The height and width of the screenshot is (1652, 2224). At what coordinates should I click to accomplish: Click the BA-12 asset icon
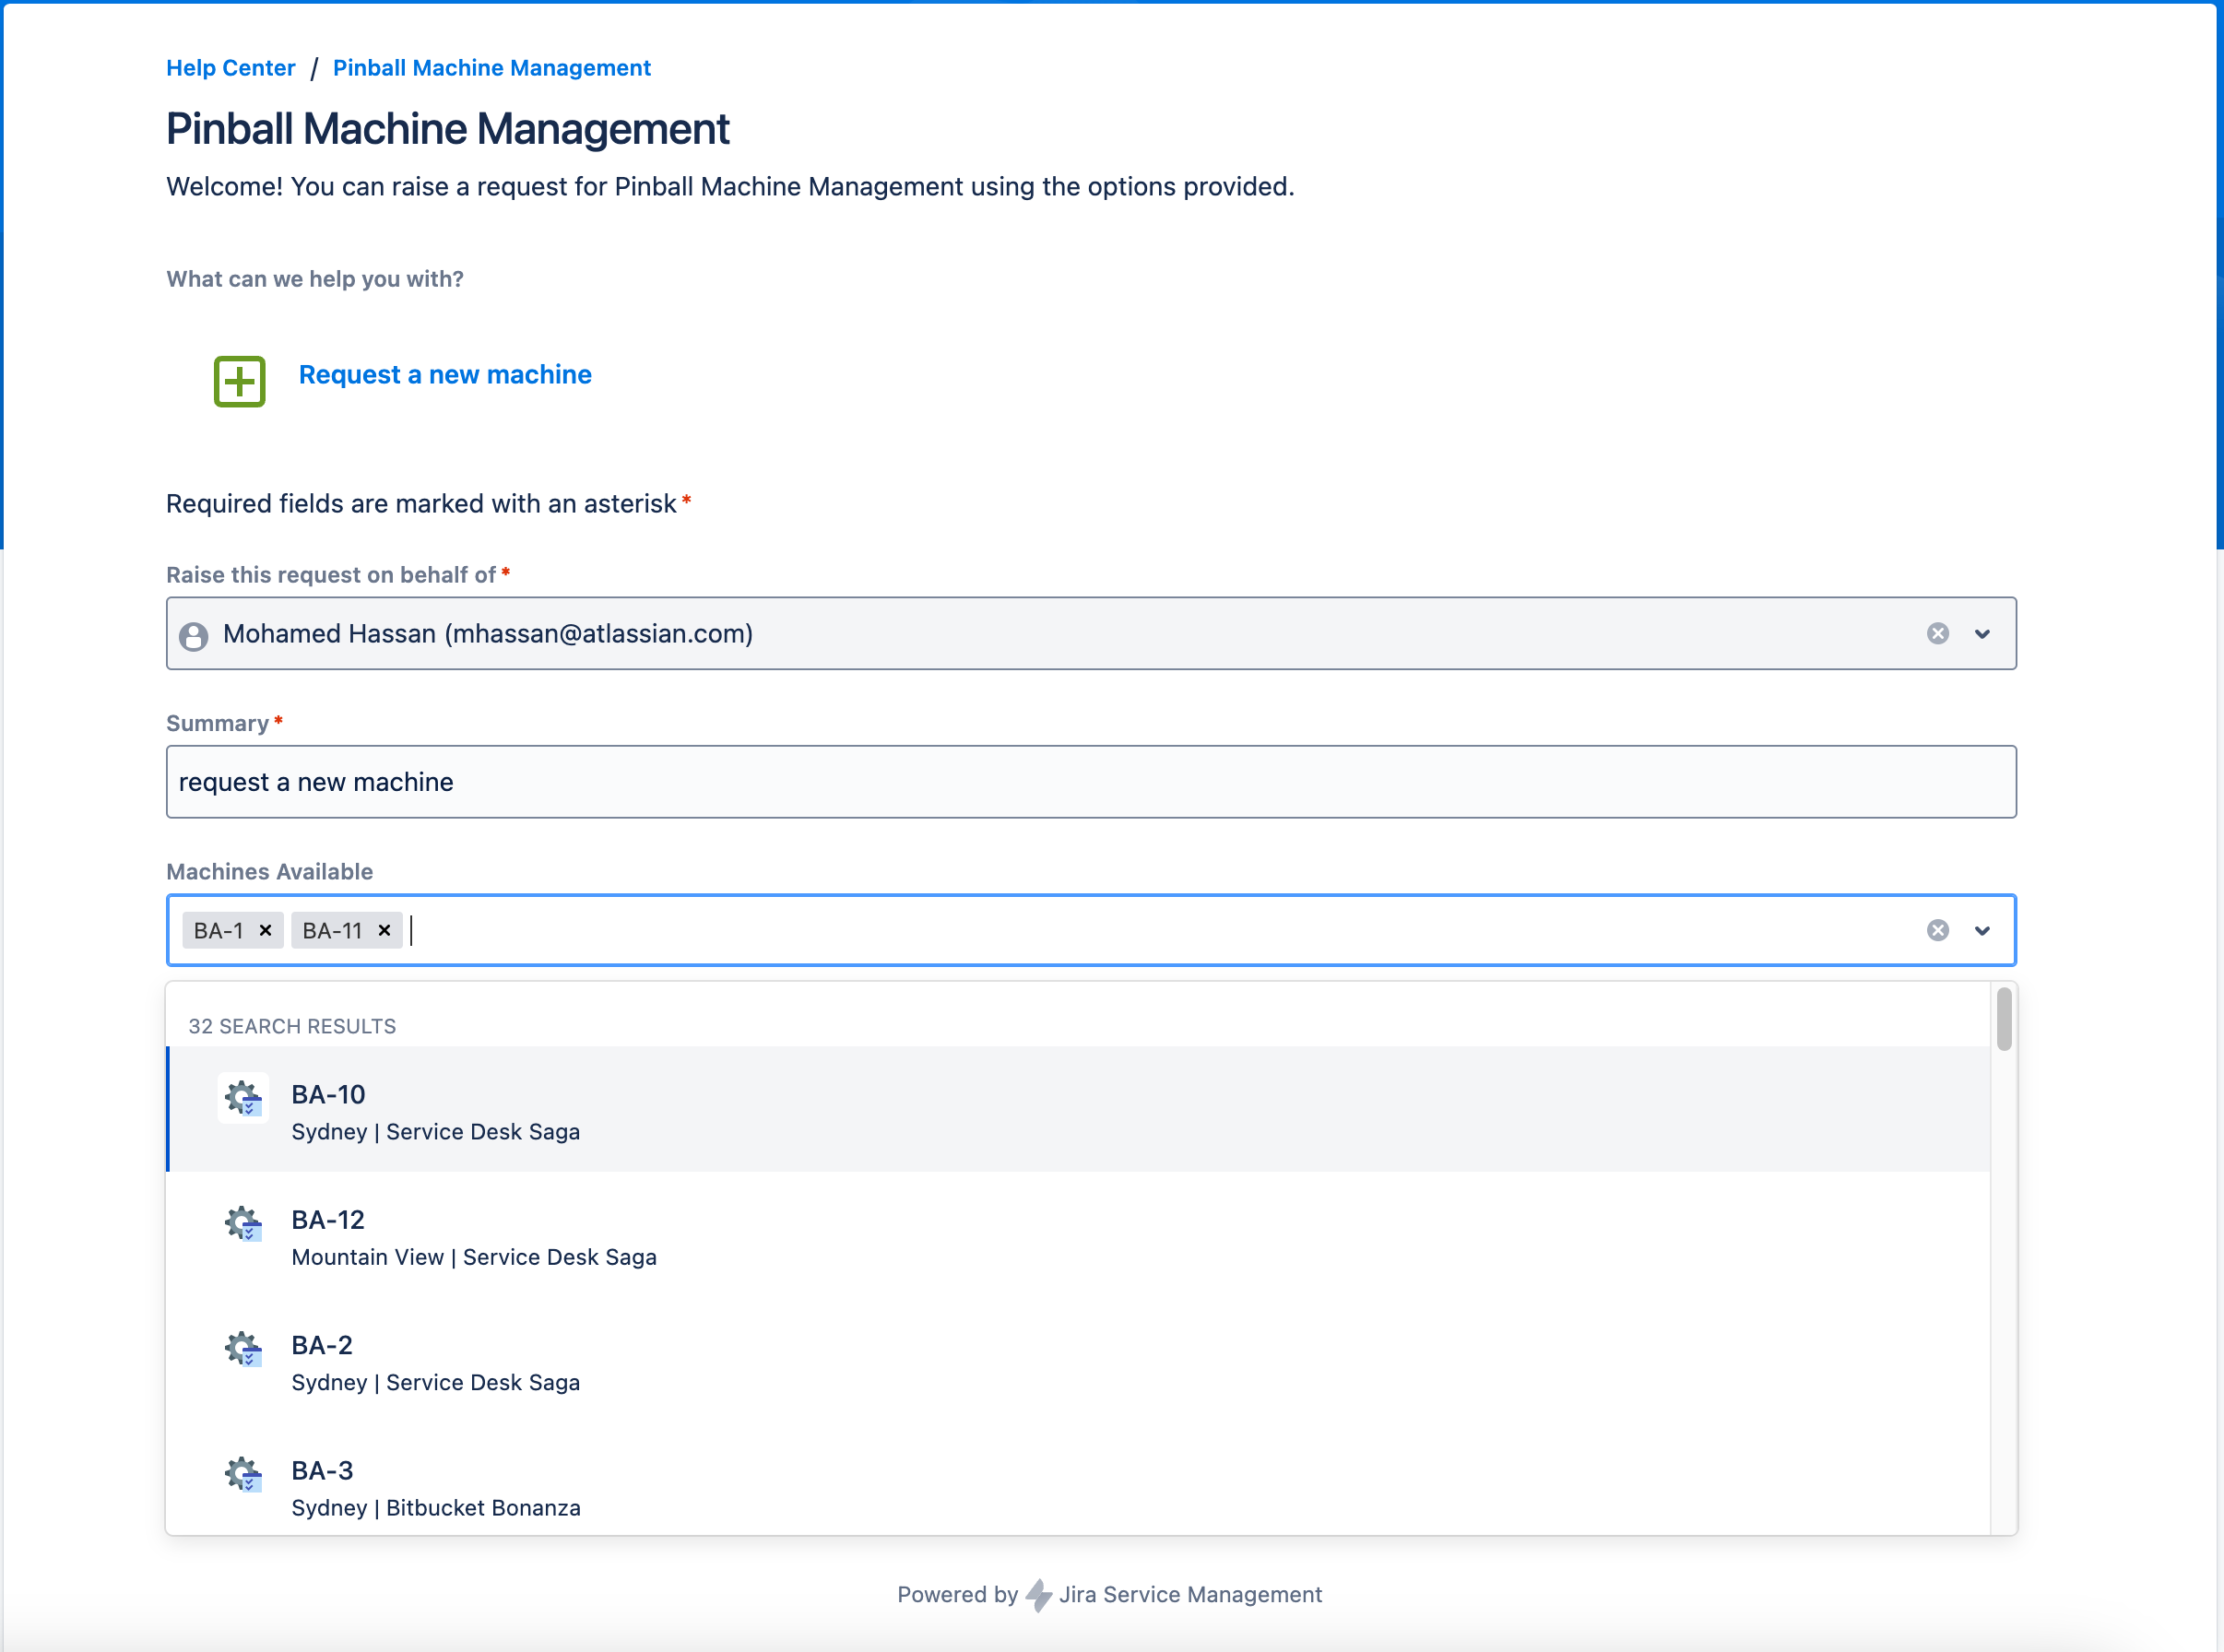[243, 1223]
